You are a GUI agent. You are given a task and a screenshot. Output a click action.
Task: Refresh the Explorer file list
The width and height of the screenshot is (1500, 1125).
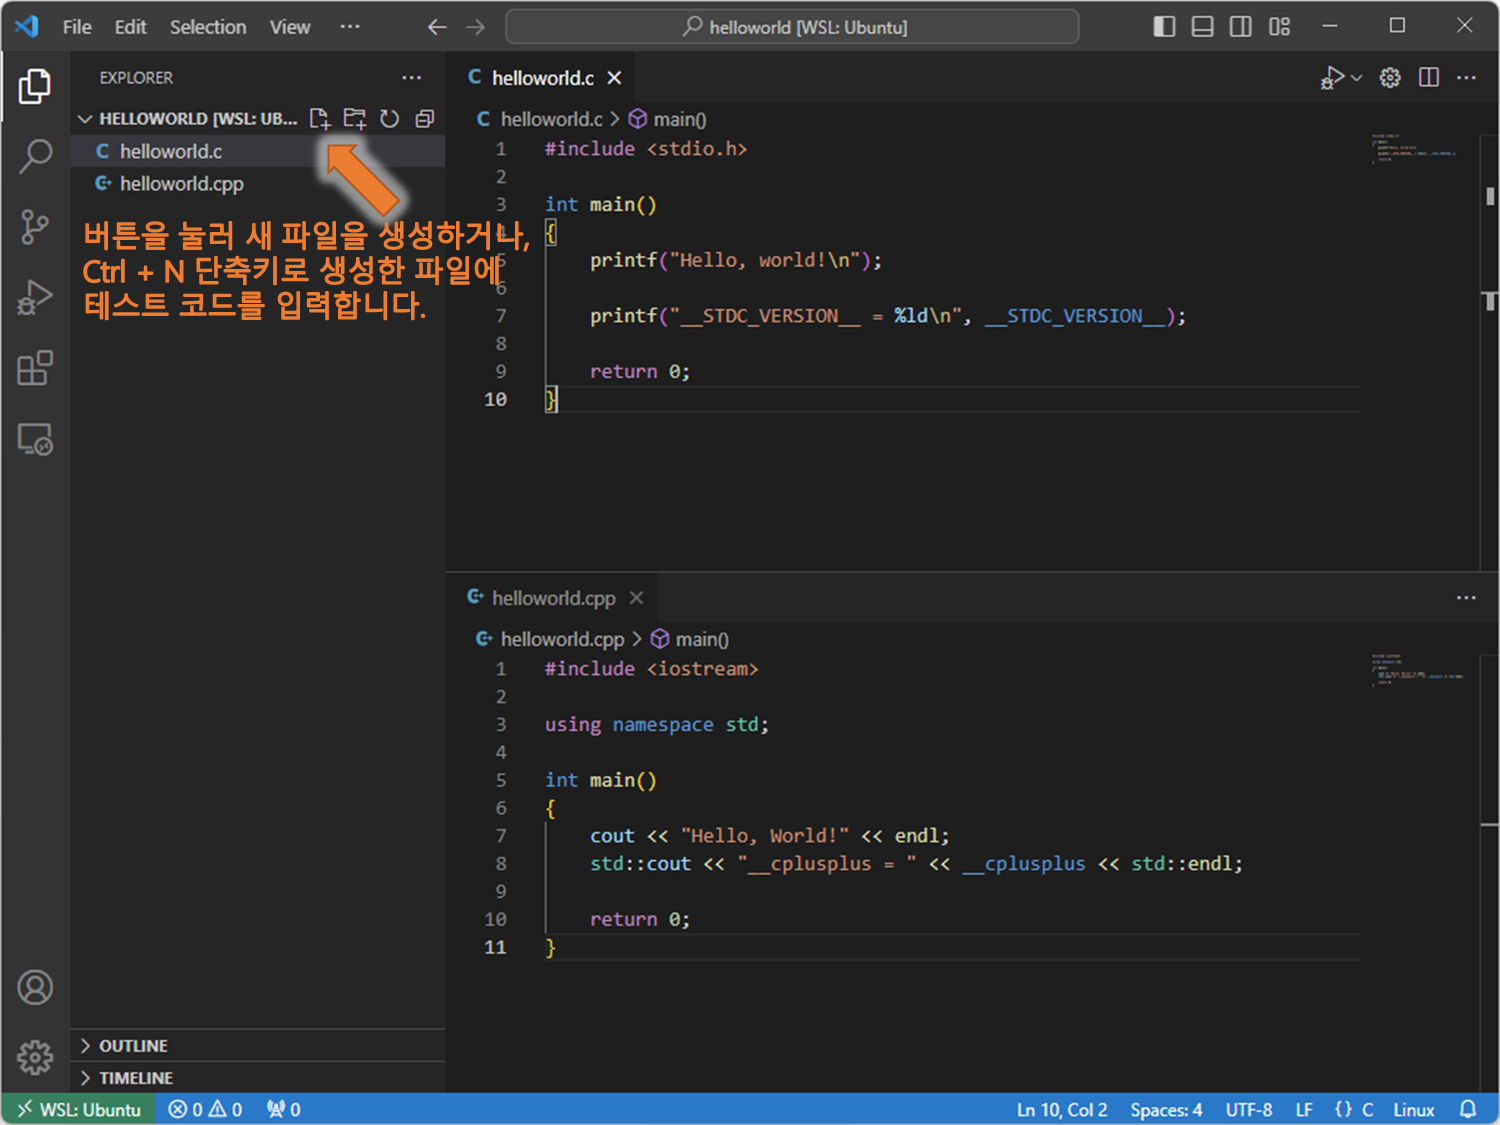click(x=389, y=119)
